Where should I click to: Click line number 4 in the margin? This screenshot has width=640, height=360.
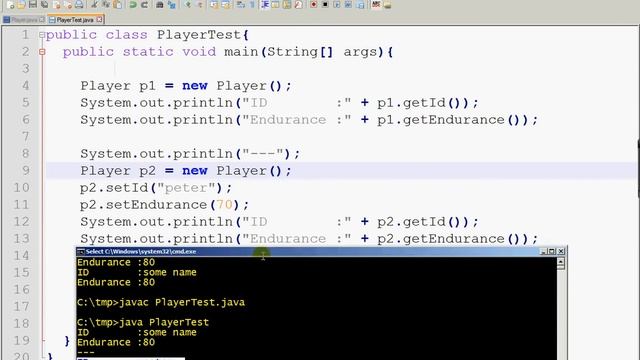click(25, 86)
